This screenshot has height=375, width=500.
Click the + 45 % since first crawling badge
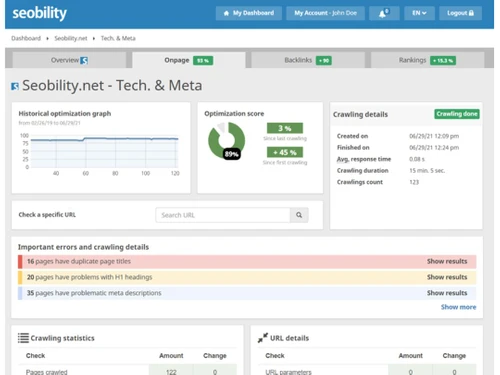(285, 152)
